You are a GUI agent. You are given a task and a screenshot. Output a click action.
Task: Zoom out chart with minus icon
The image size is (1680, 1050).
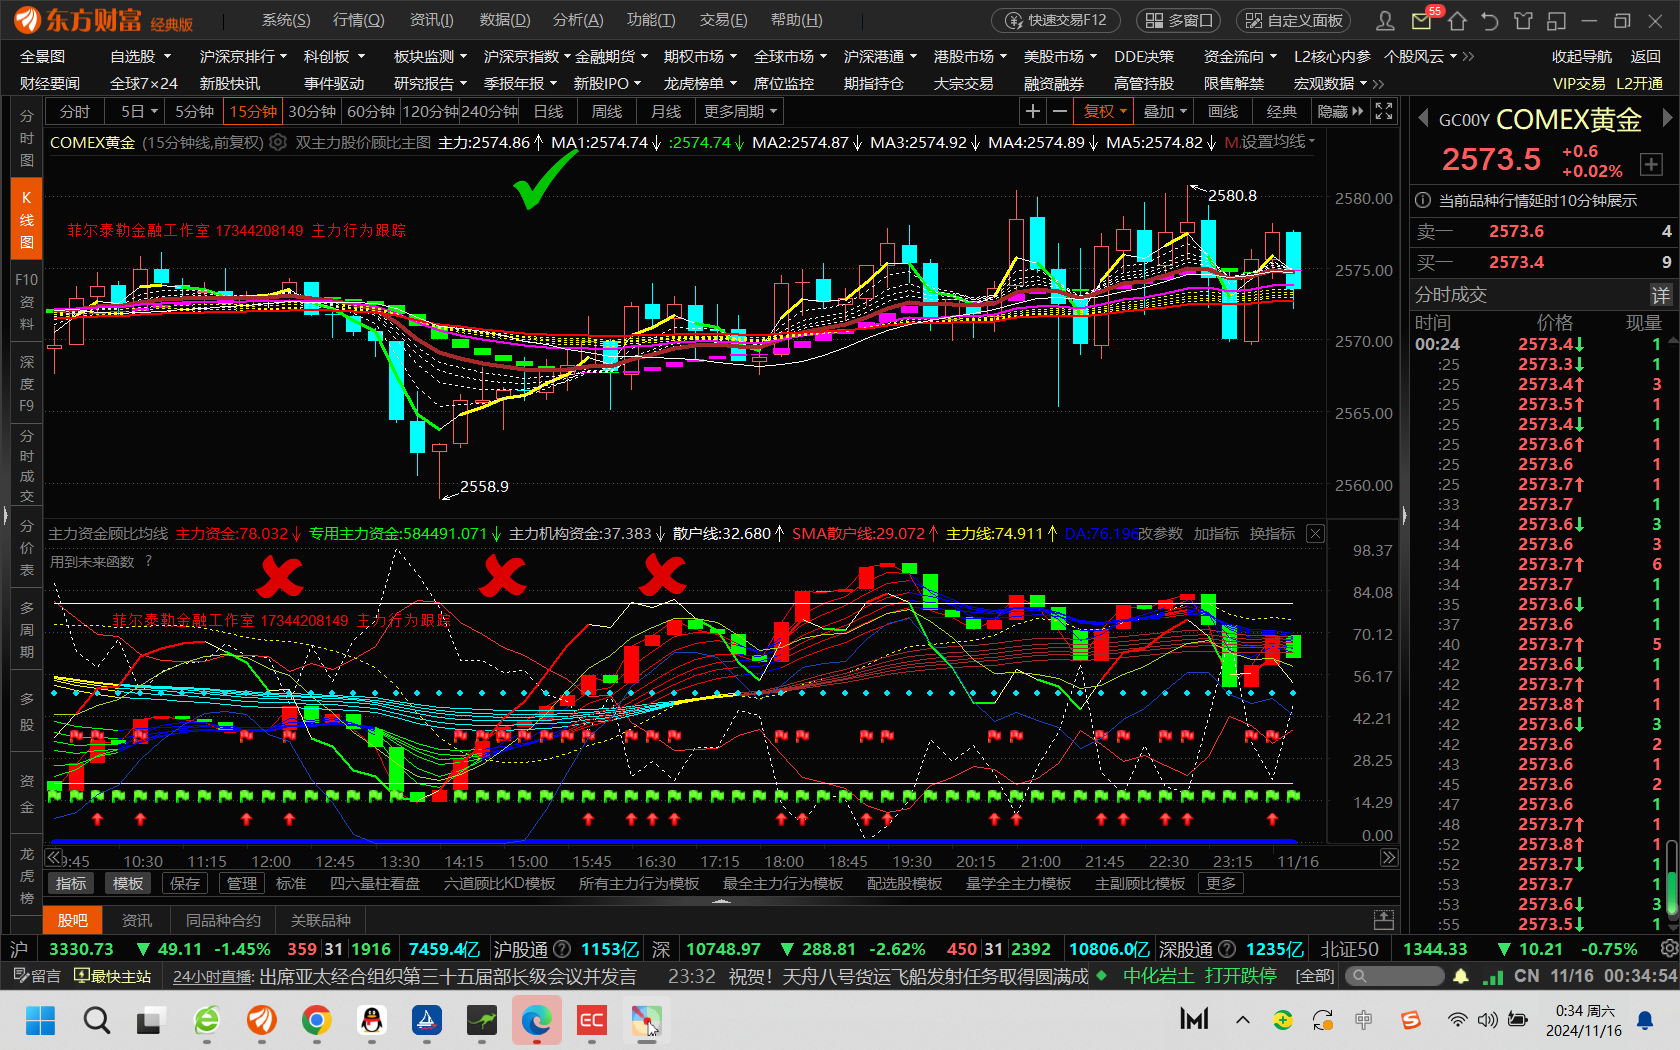pyautogui.click(x=1059, y=111)
